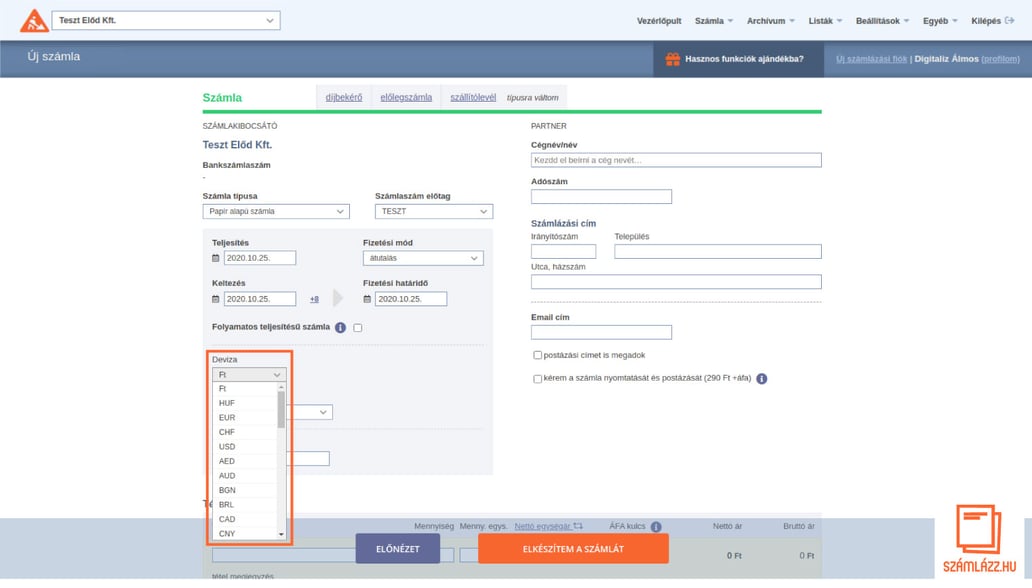Click info icon next to ÁFA kulcs

click(656, 527)
